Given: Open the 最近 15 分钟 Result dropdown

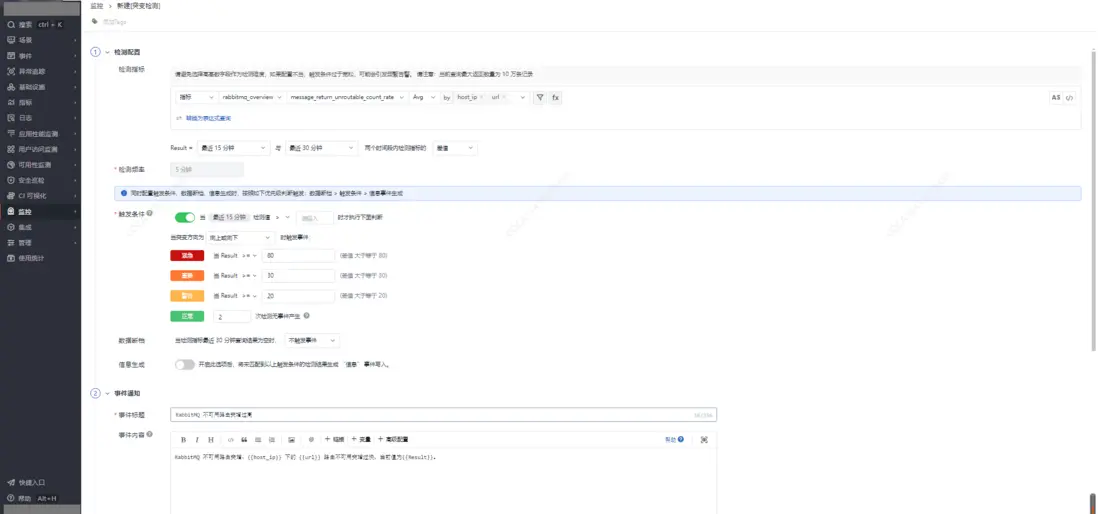Looking at the screenshot, I should [233, 148].
